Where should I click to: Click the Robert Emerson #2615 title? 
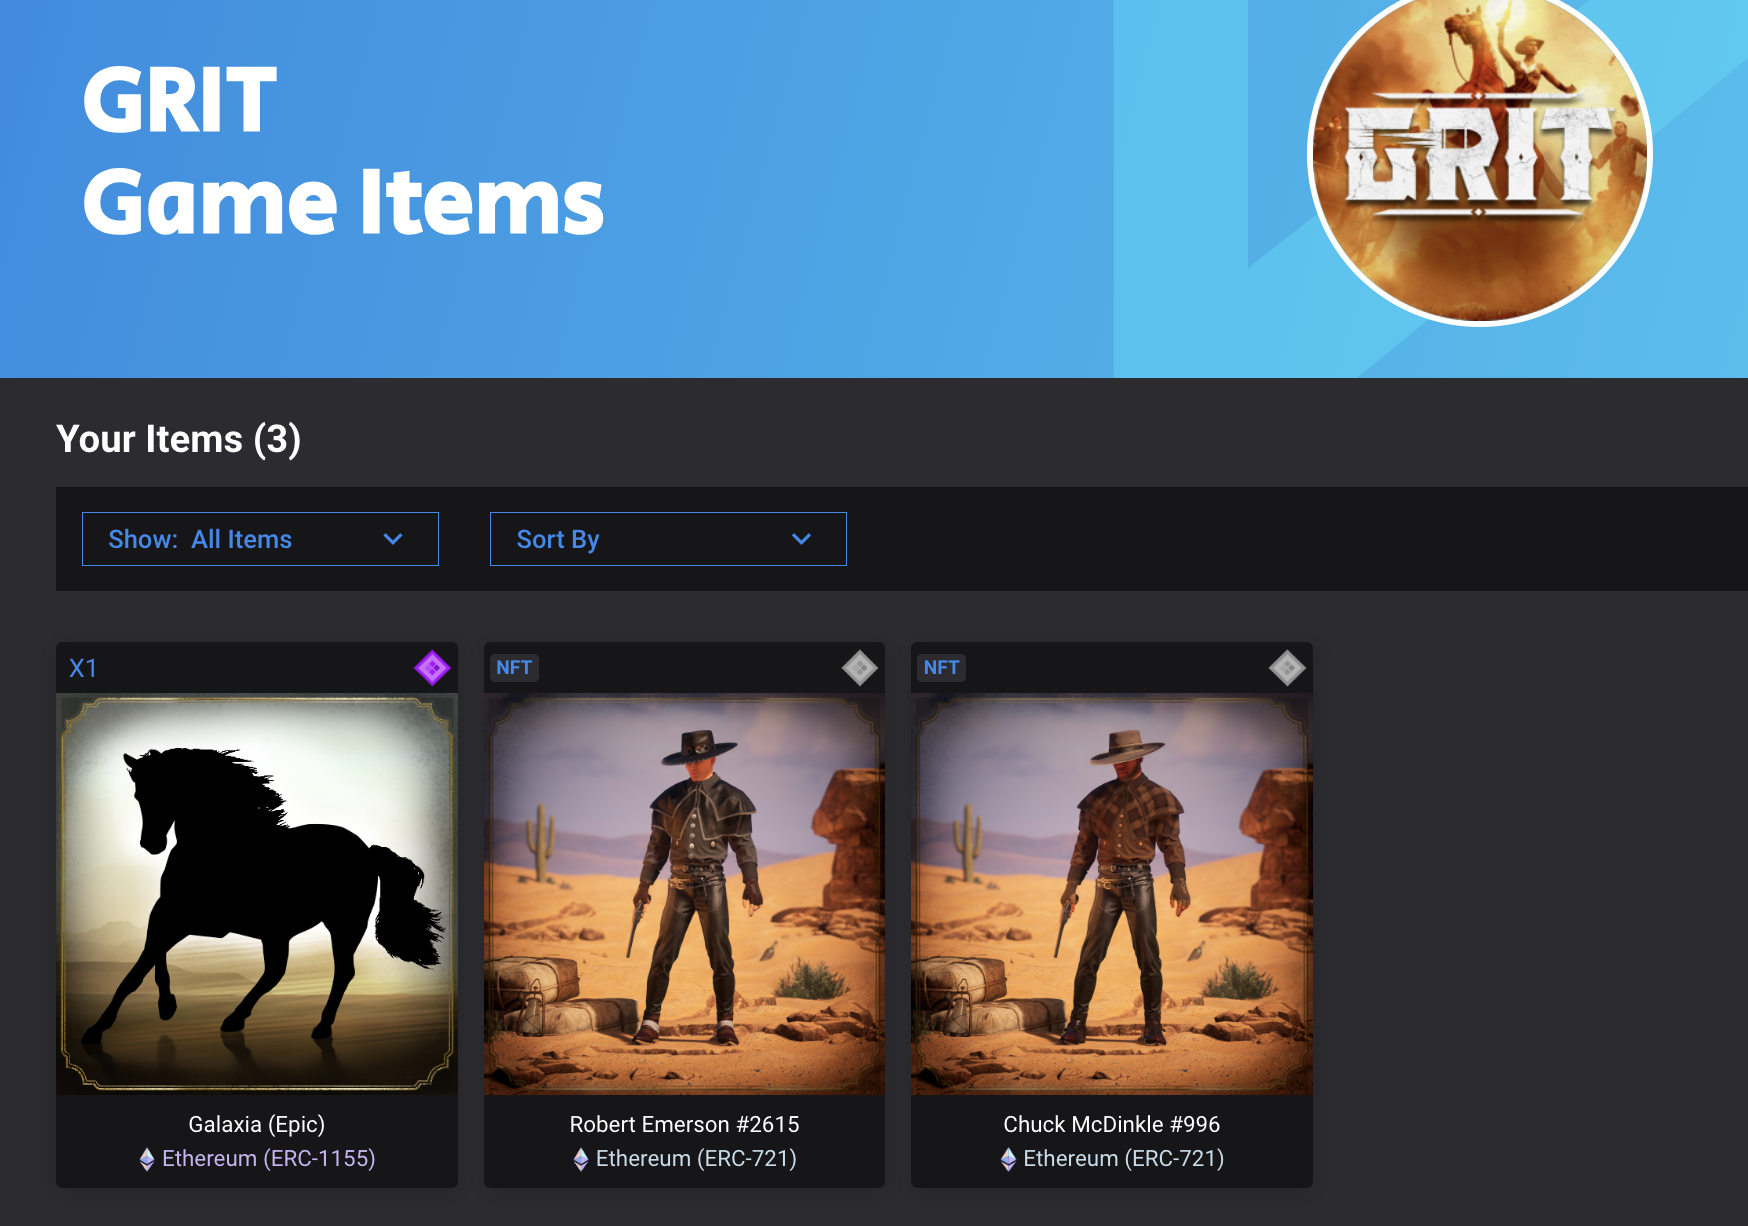(x=684, y=1124)
